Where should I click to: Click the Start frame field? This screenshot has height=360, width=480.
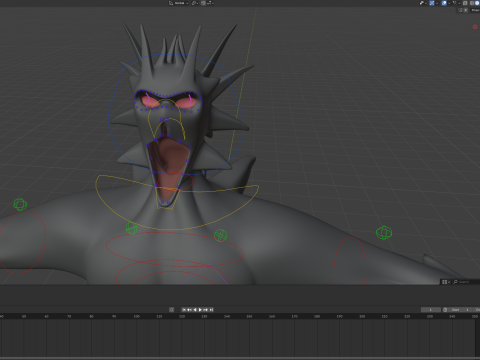[x=461, y=310]
